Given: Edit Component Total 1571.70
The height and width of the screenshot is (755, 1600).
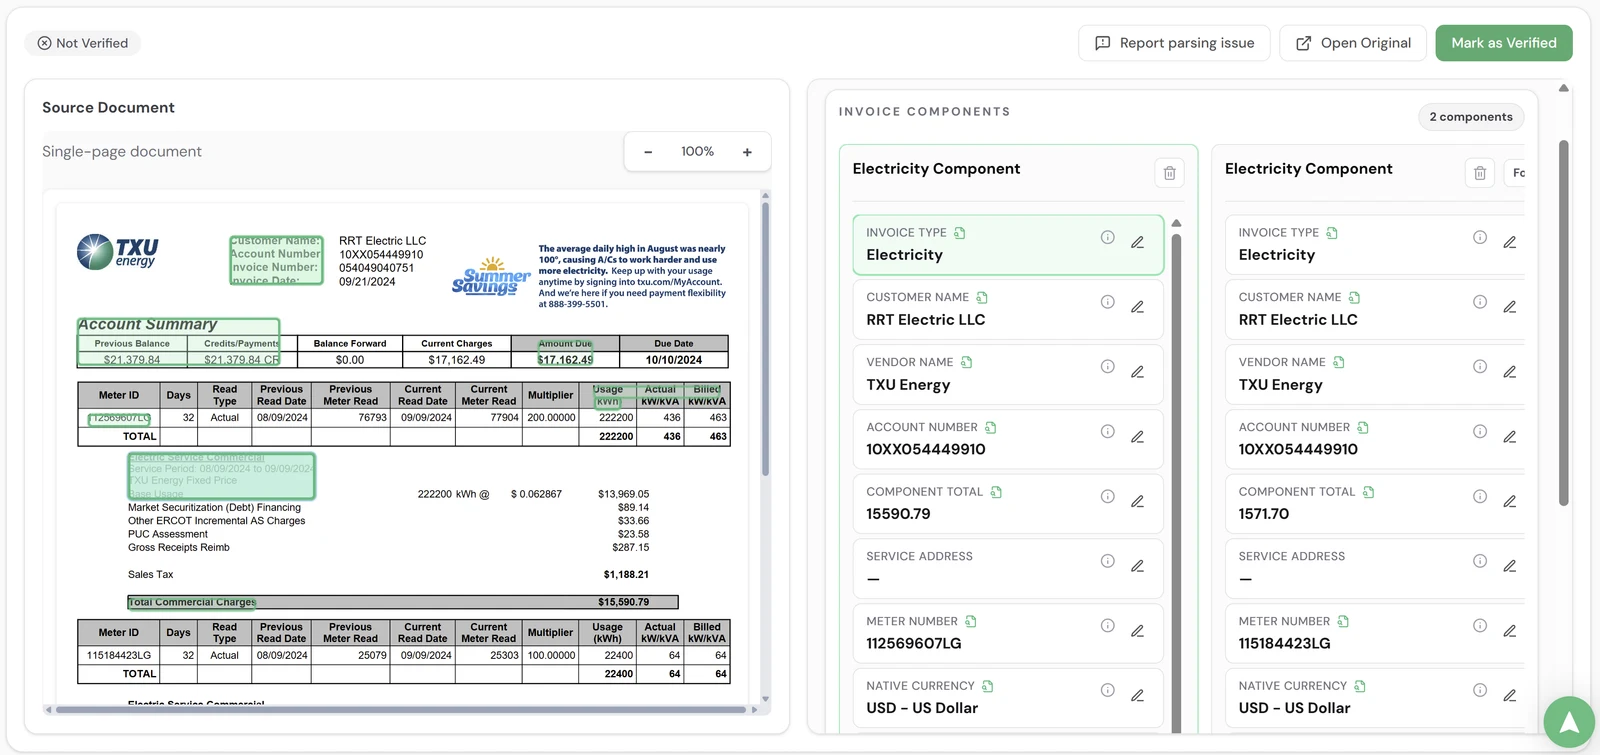Looking at the screenshot, I should click(1510, 502).
